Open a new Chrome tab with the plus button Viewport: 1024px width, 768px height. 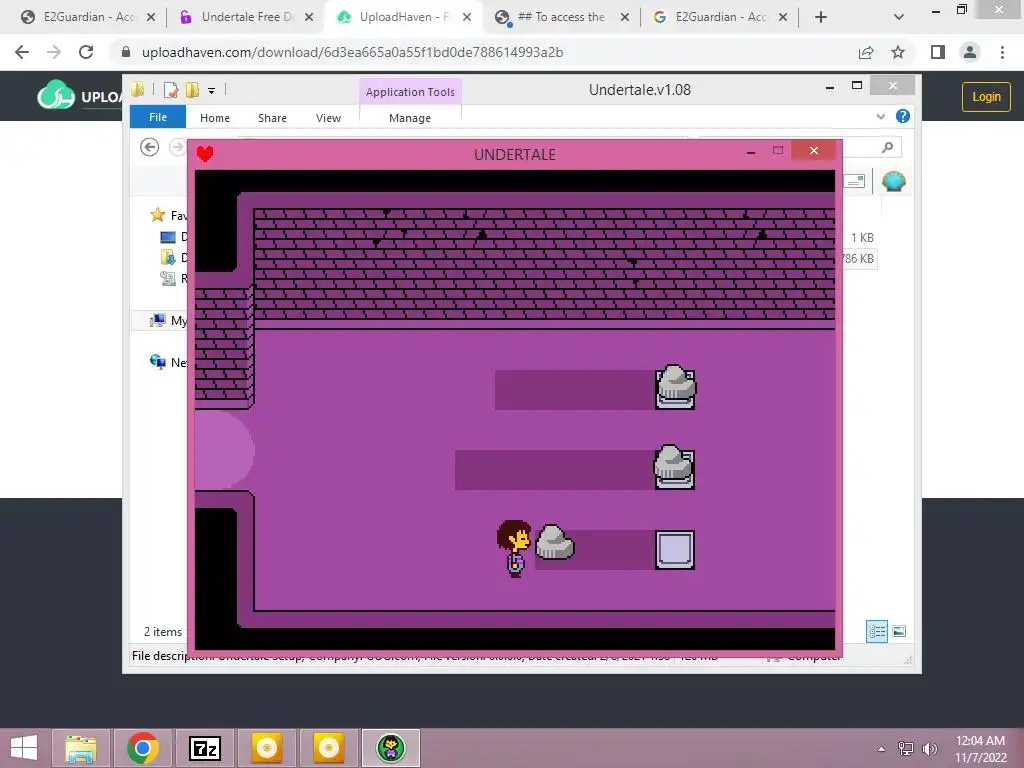[821, 17]
